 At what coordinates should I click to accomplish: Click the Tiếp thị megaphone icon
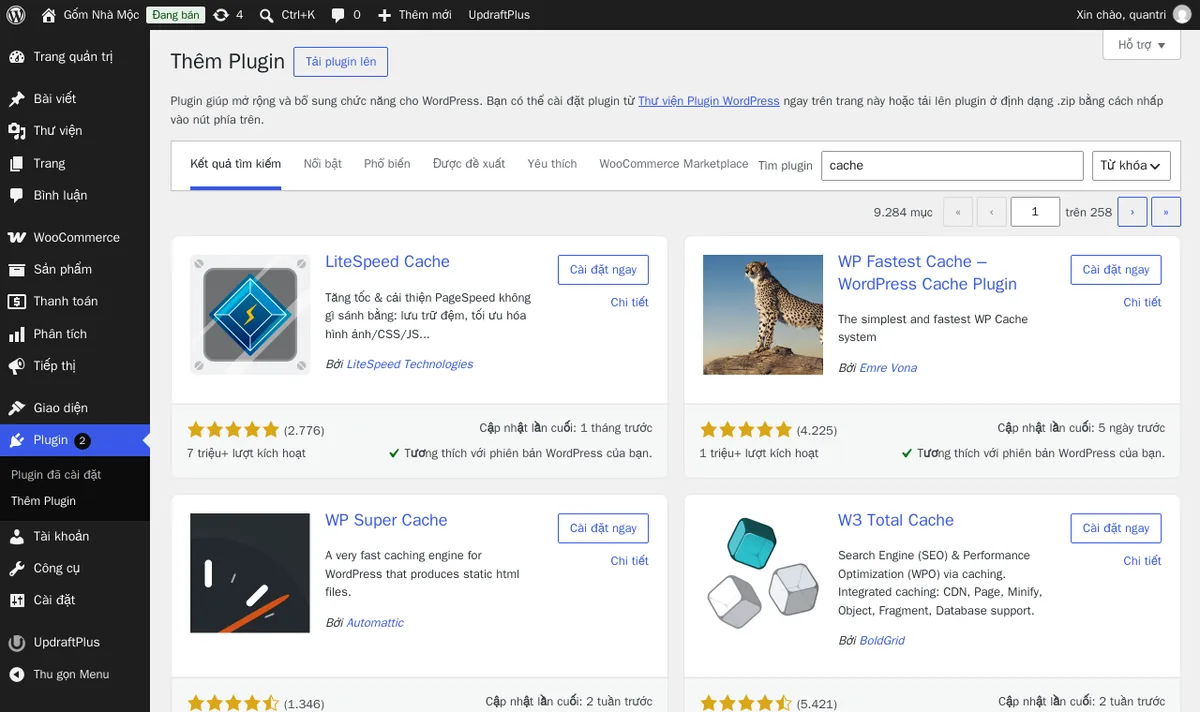click(17, 366)
